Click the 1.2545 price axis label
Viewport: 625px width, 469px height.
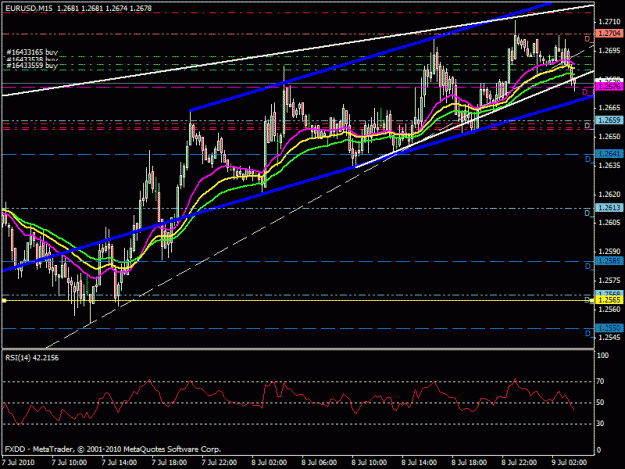click(609, 338)
